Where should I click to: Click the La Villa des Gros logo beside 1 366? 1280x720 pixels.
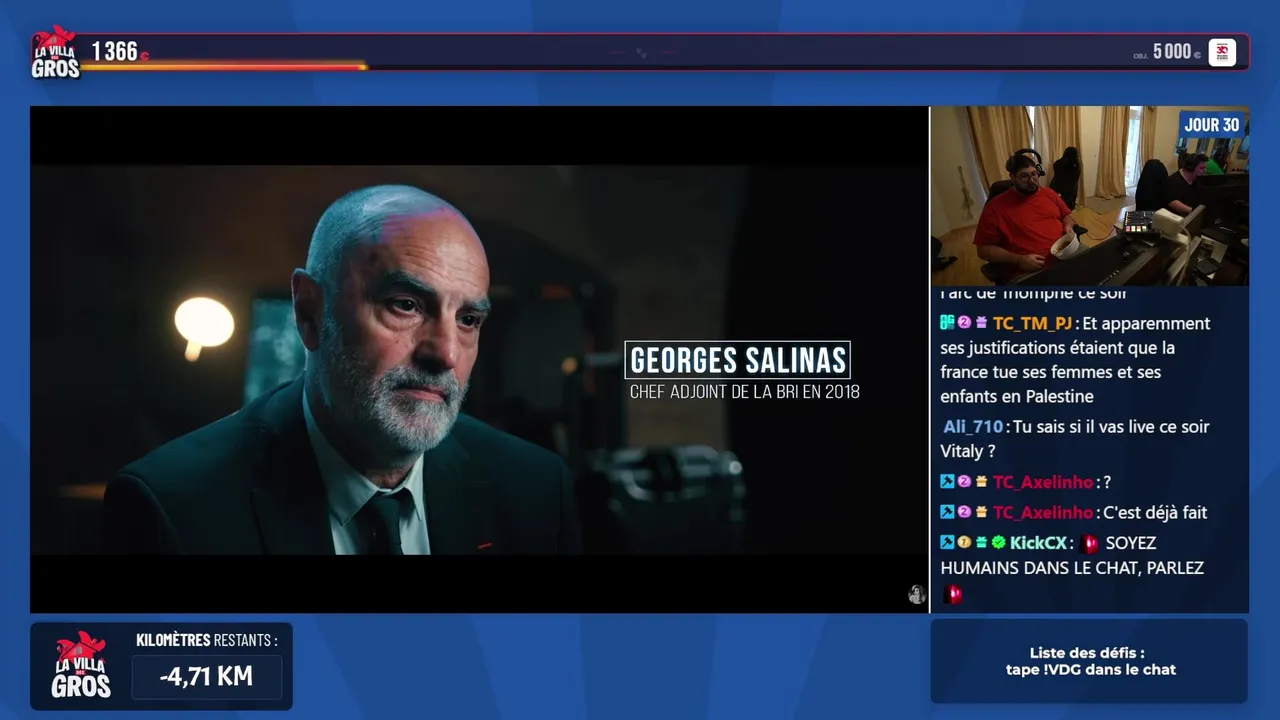point(55,52)
